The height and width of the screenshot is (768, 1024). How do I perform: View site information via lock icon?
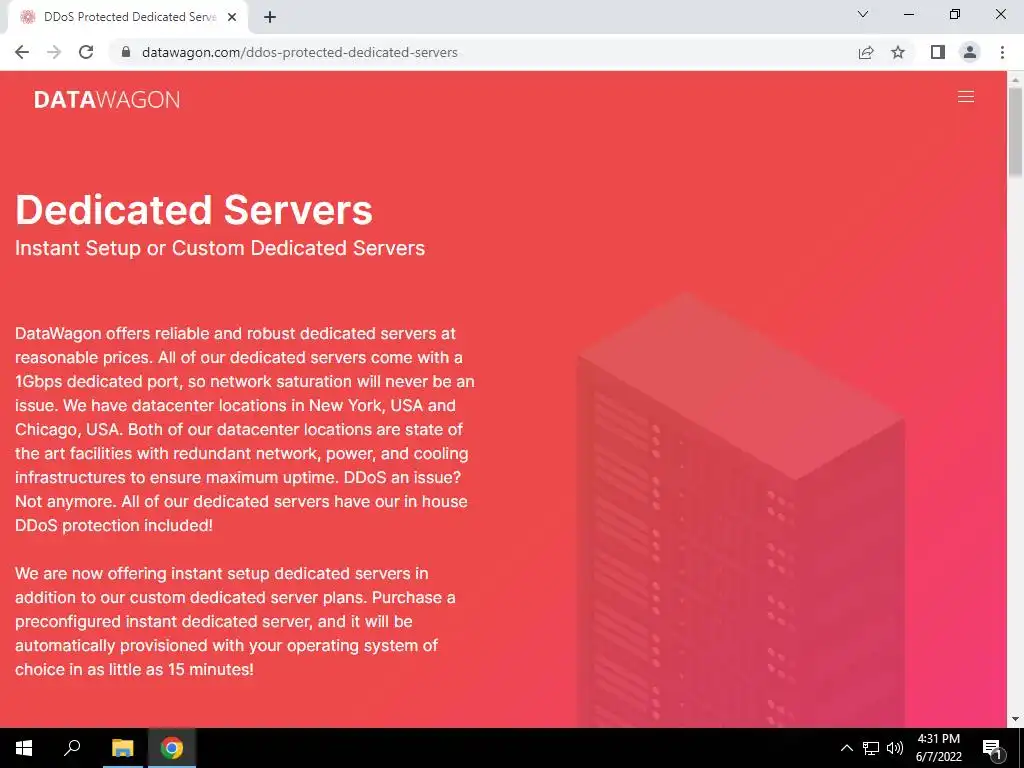[x=126, y=52]
